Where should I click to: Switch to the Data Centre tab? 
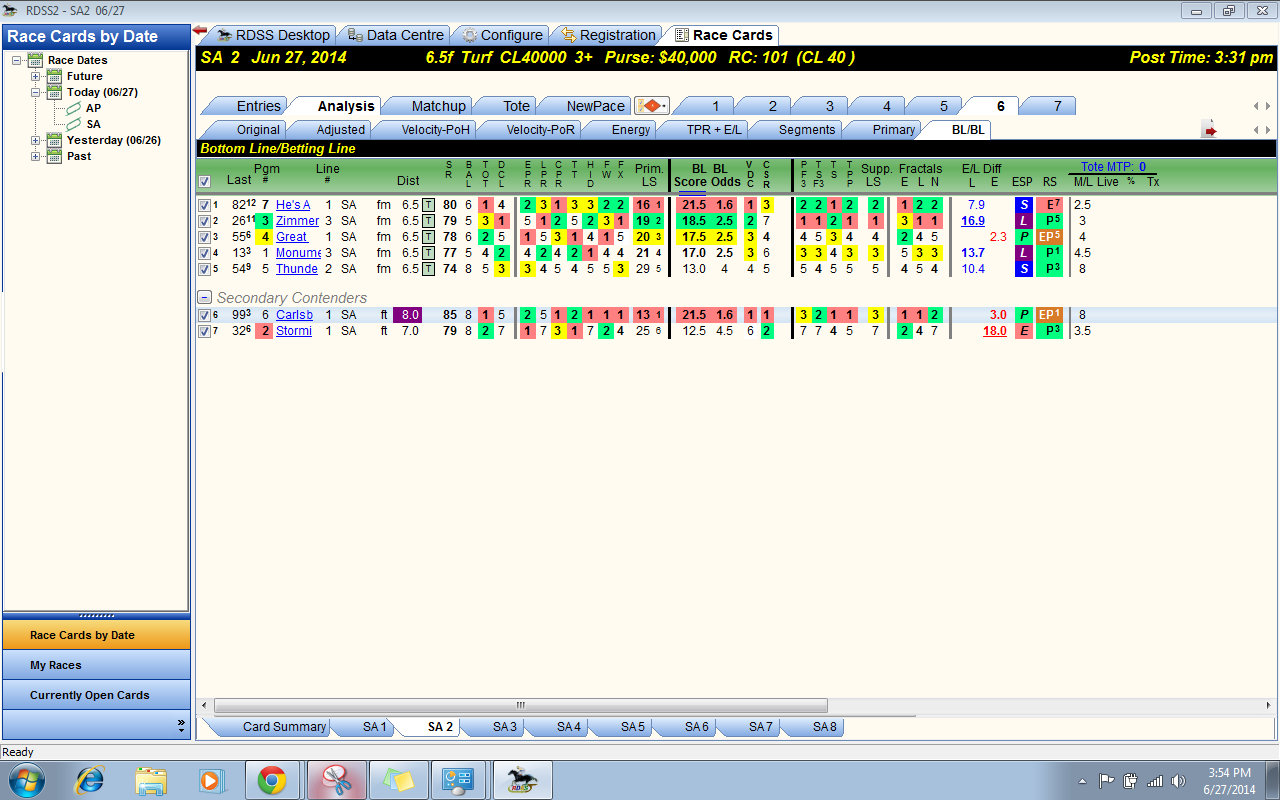[x=395, y=35]
